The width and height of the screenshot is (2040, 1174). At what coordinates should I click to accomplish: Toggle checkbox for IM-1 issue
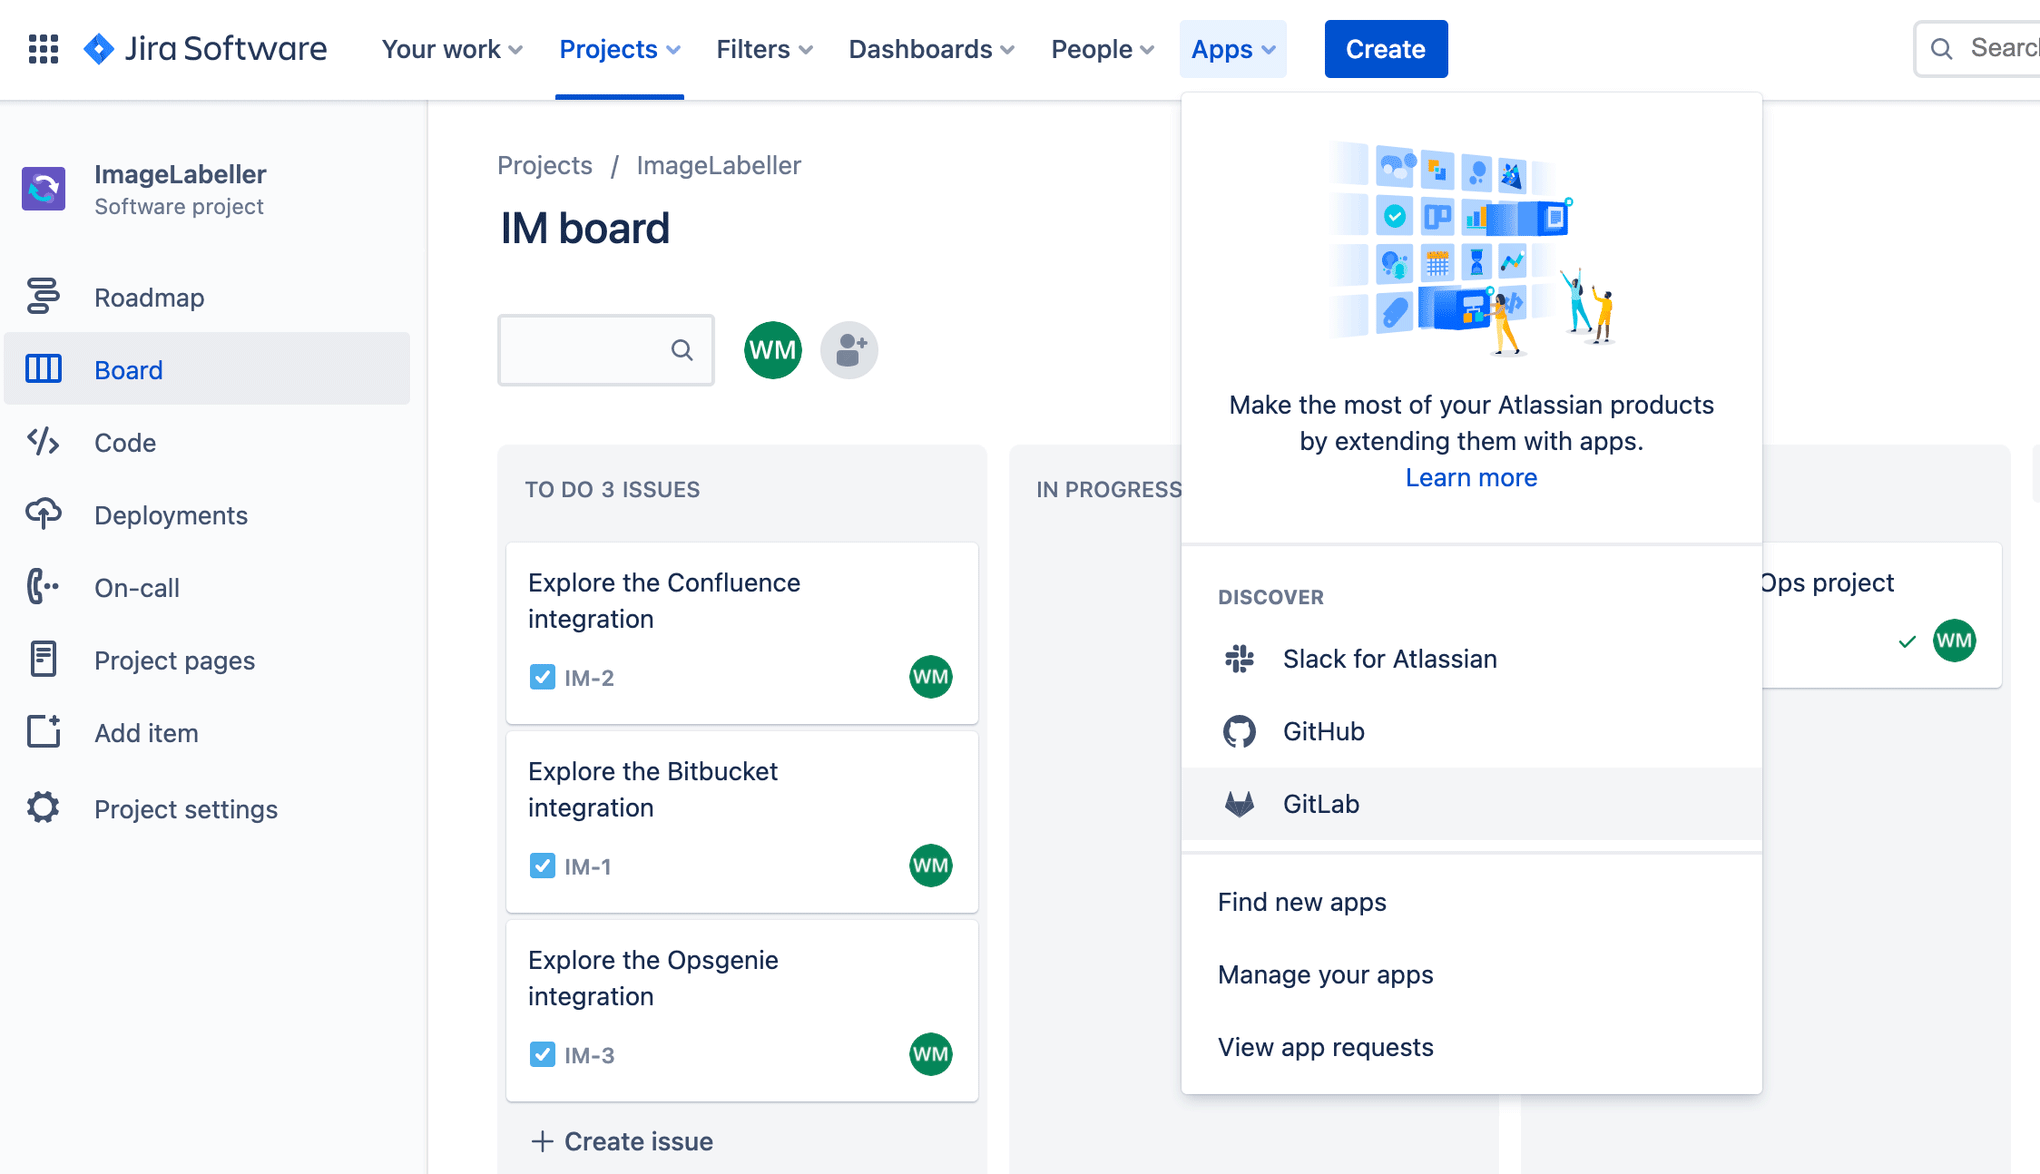[x=542, y=866]
